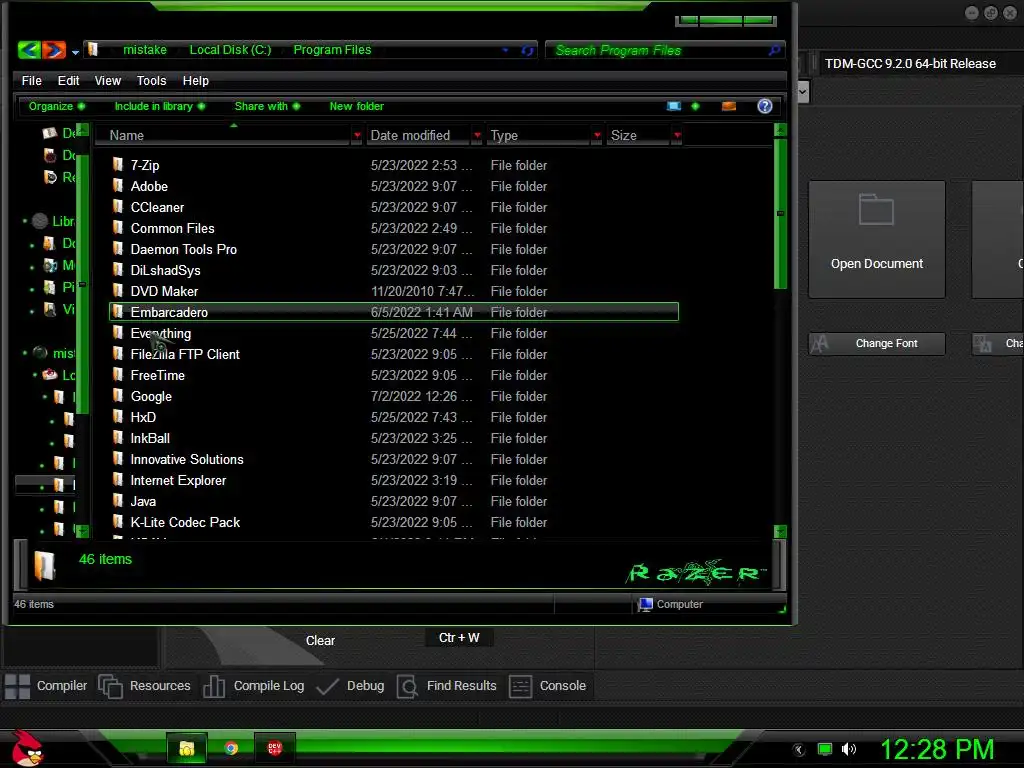
Task: Select the DVD Maker folder
Action: pyautogui.click(x=164, y=291)
